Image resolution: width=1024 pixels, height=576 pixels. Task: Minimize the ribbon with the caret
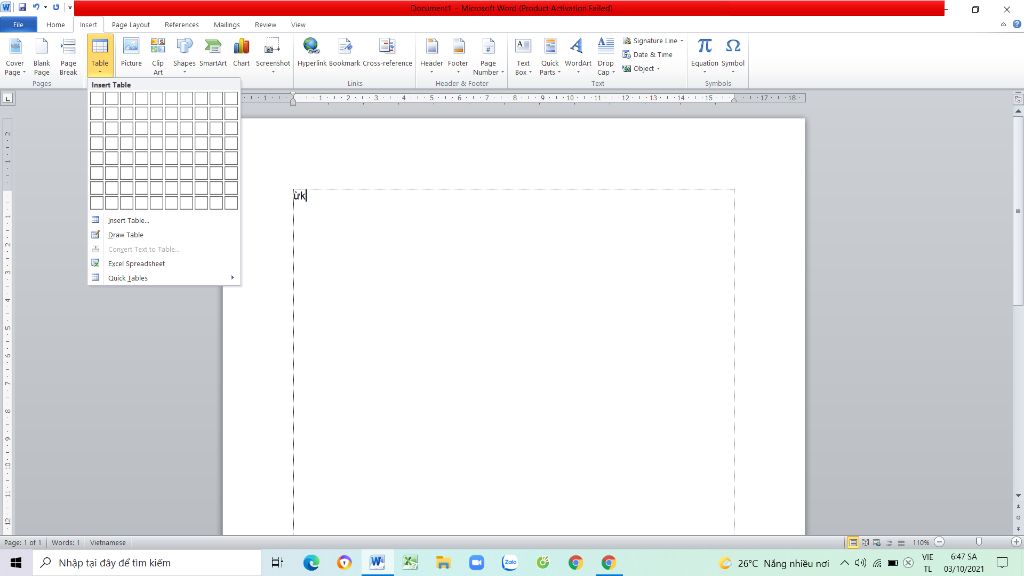coord(1003,24)
